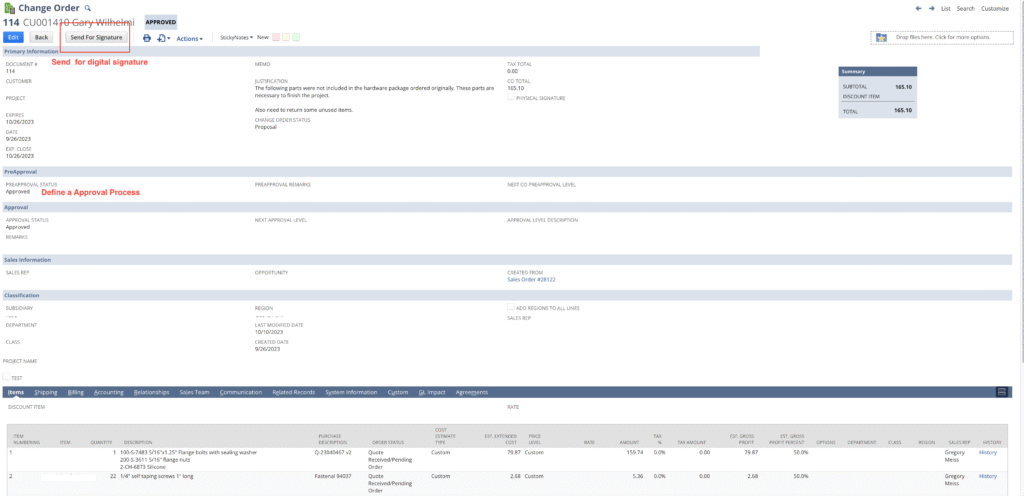This screenshot has height=496, width=1024.
Task: Go to previous record with left arrow
Action: [918, 8]
